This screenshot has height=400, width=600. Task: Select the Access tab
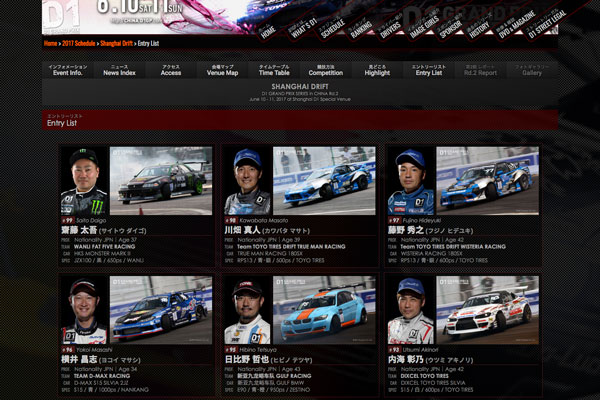[171, 70]
